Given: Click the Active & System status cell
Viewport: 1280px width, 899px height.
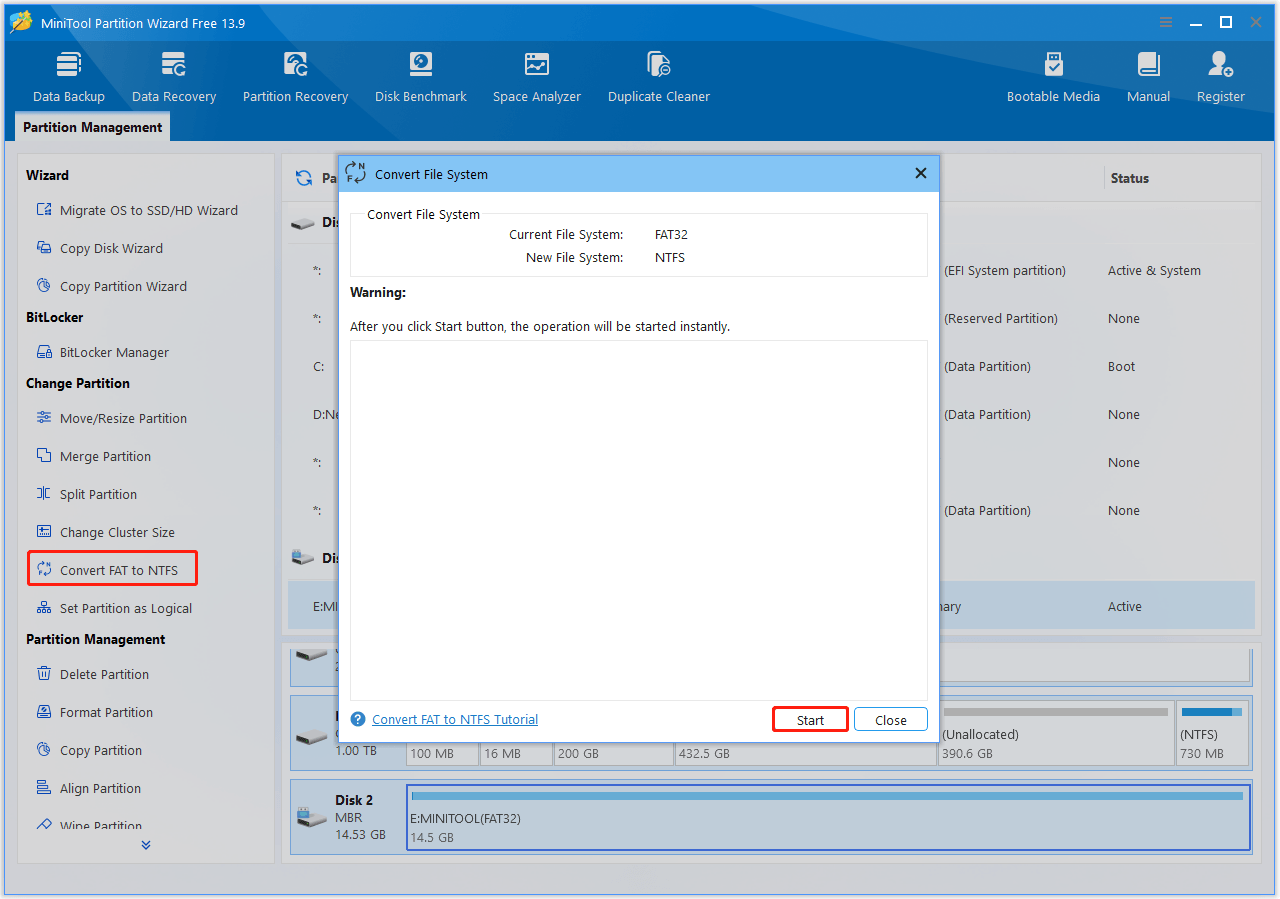Looking at the screenshot, I should coord(1154,270).
